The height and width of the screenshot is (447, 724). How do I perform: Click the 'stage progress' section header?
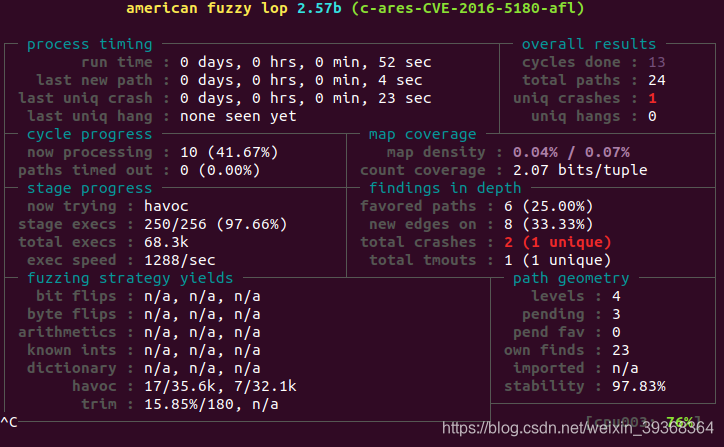[90, 188]
